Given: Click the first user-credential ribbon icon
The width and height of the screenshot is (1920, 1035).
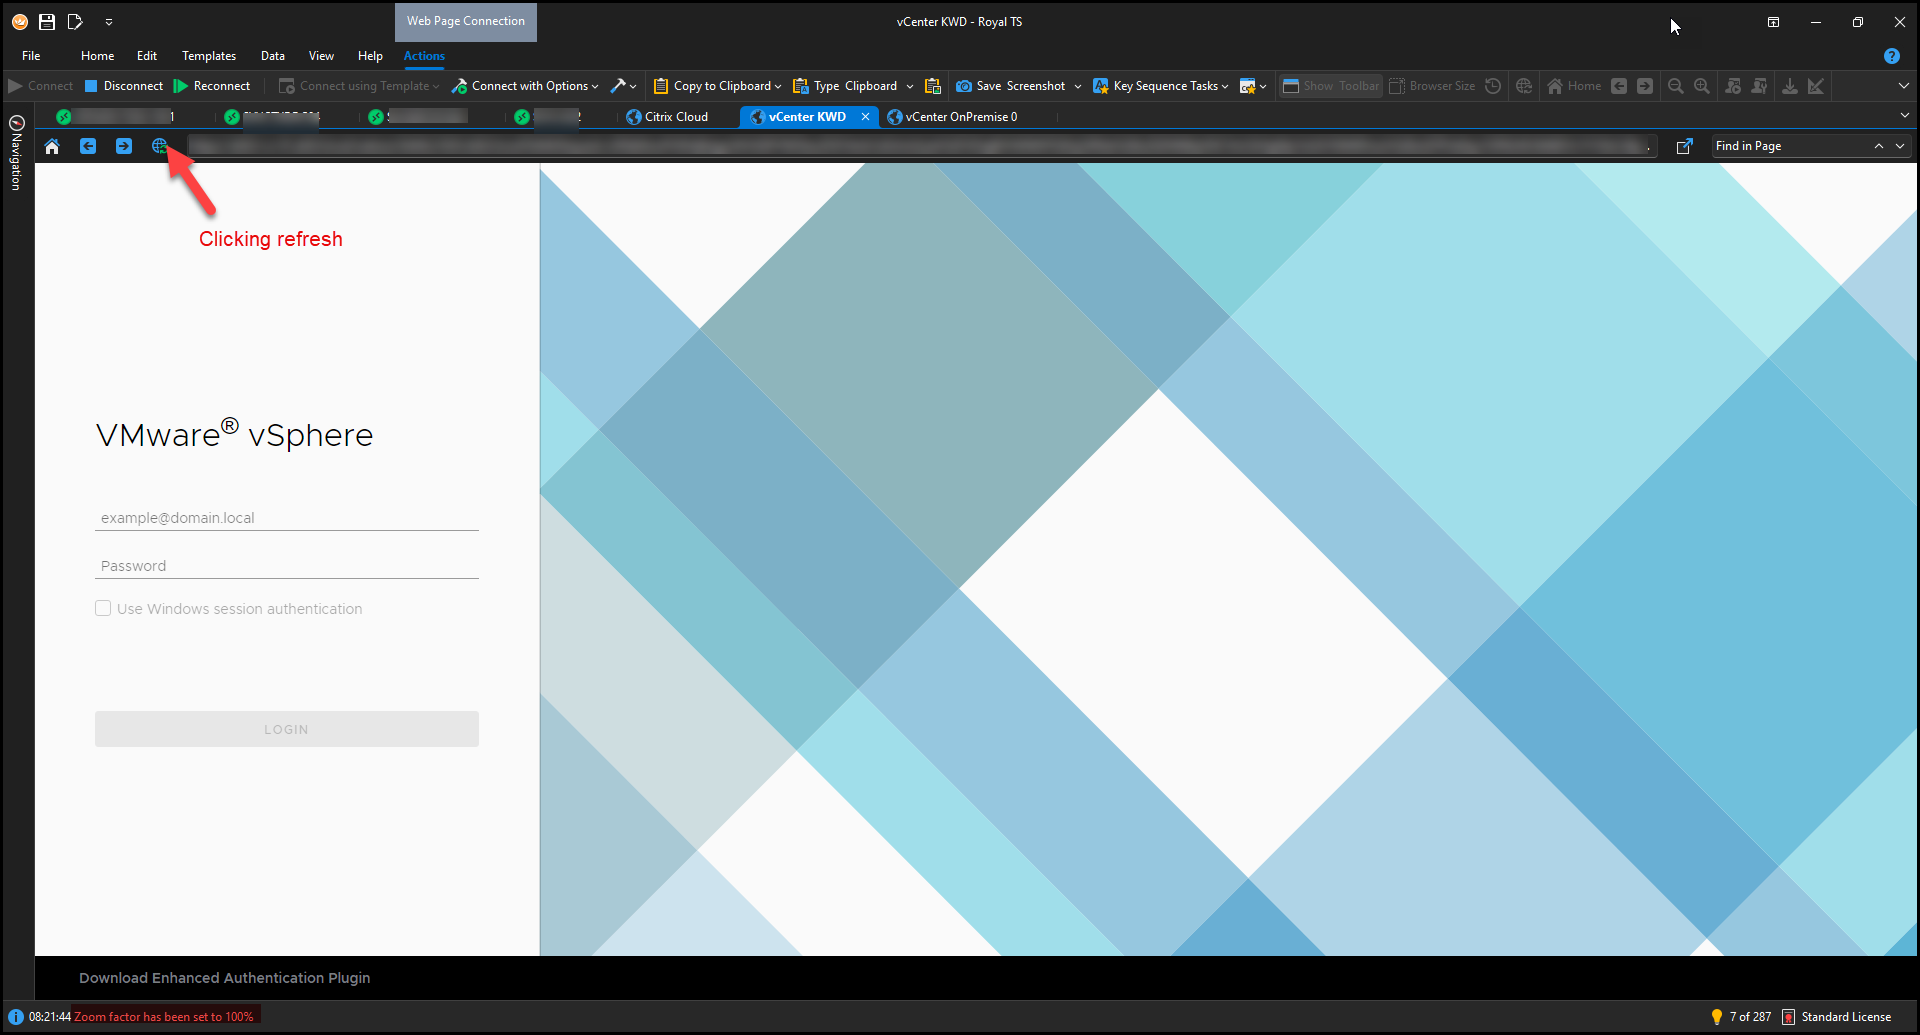Looking at the screenshot, I should 1733,86.
